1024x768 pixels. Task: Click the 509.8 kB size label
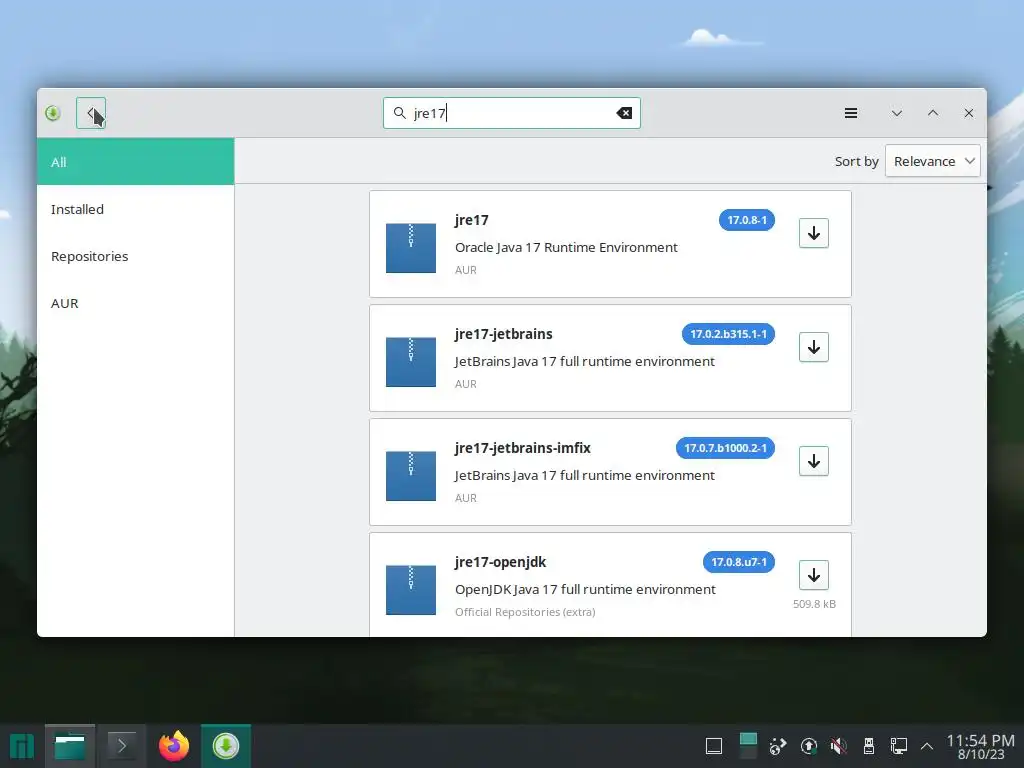click(814, 604)
